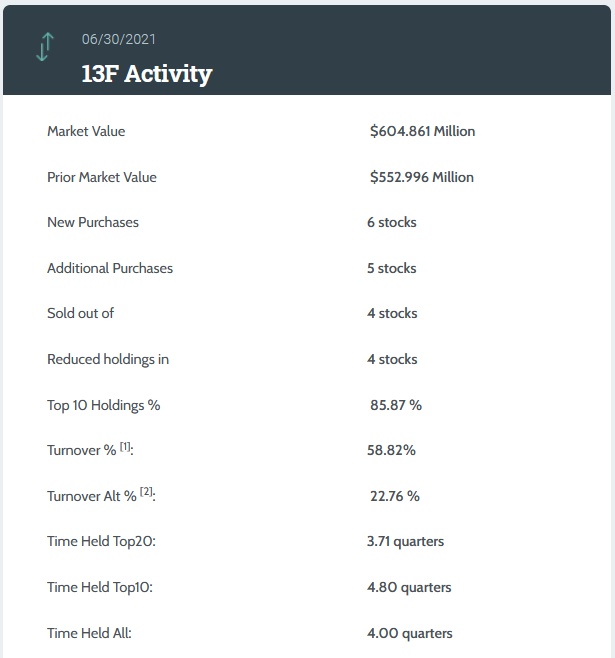Select the Market Value label
The image size is (615, 658).
pos(86,131)
